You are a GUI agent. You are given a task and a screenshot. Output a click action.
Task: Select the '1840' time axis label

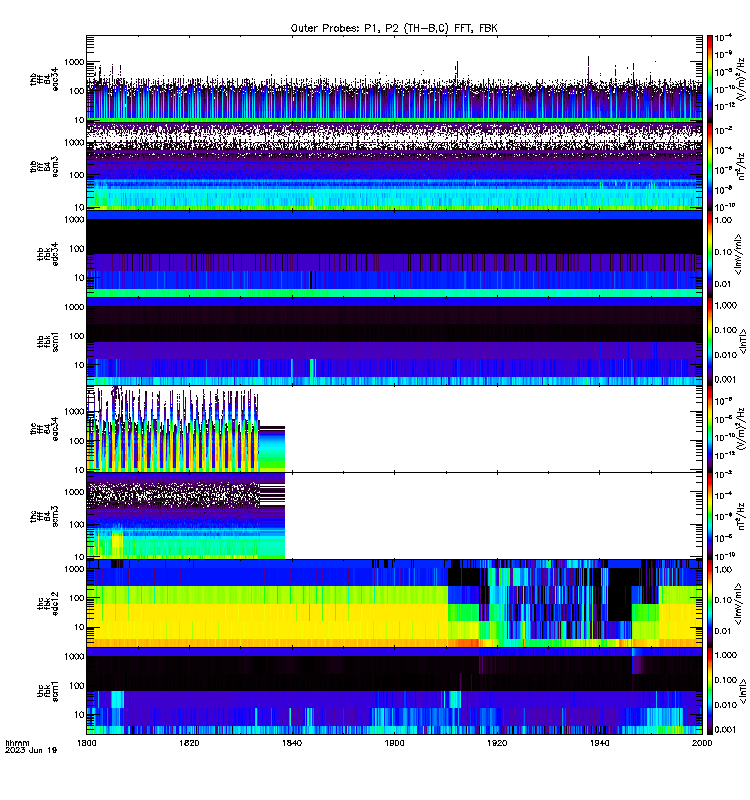(292, 743)
